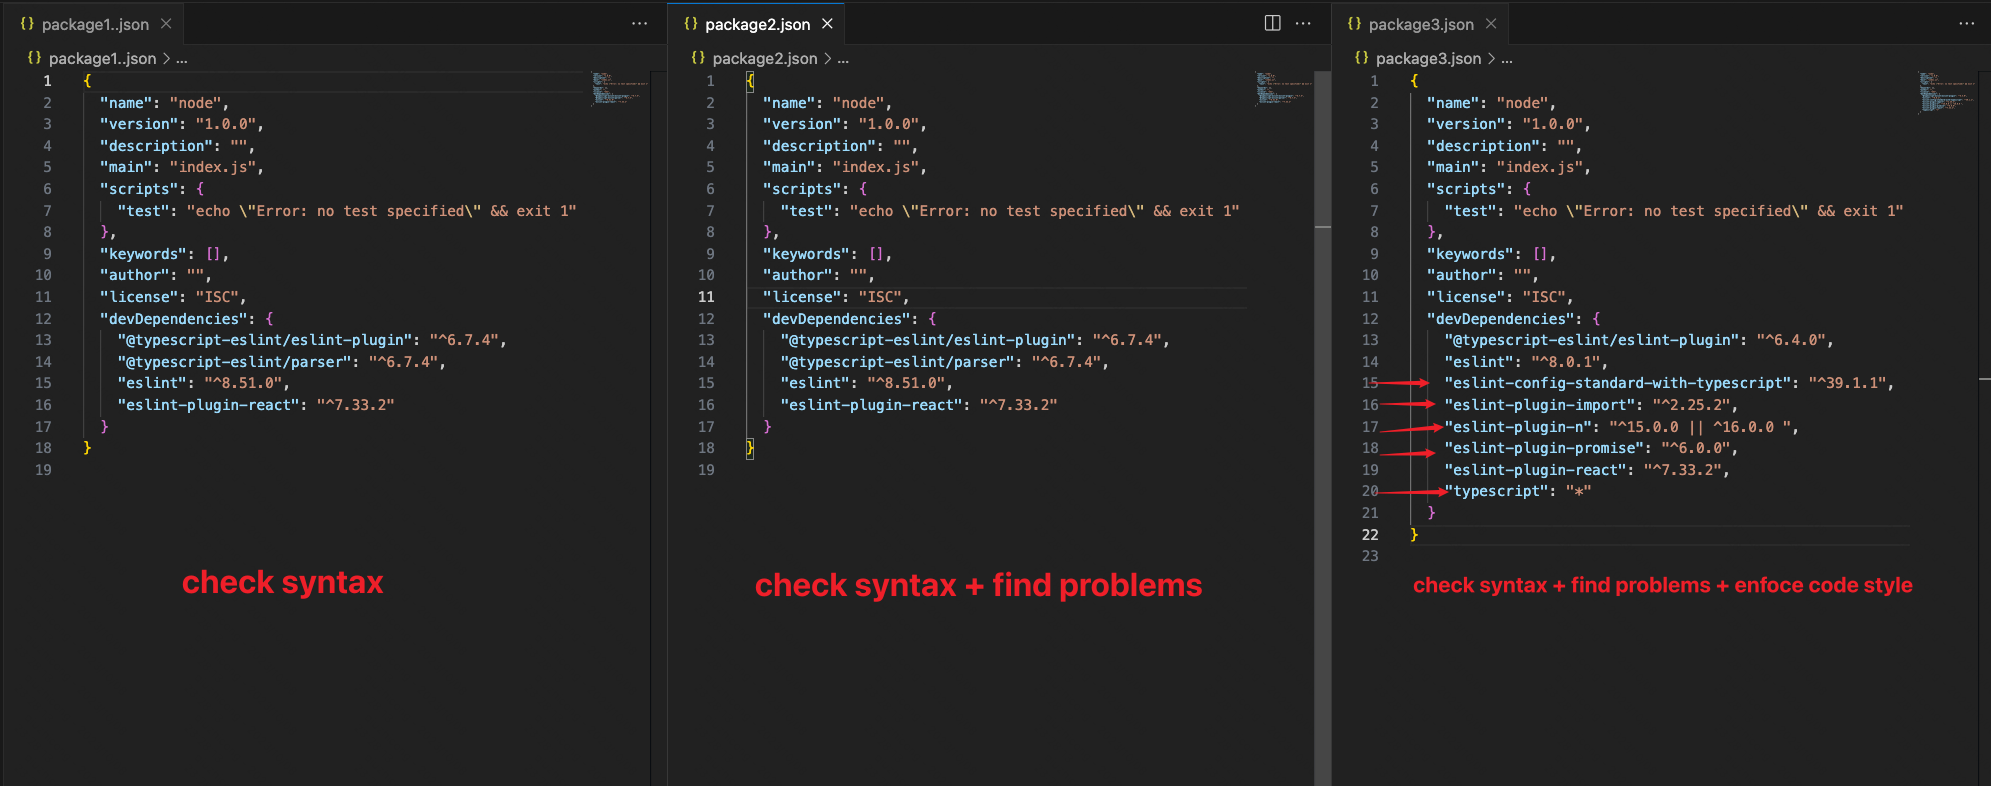Viewport: 1991px width, 786px height.
Task: Close the package3.json tab
Action: tap(1491, 24)
